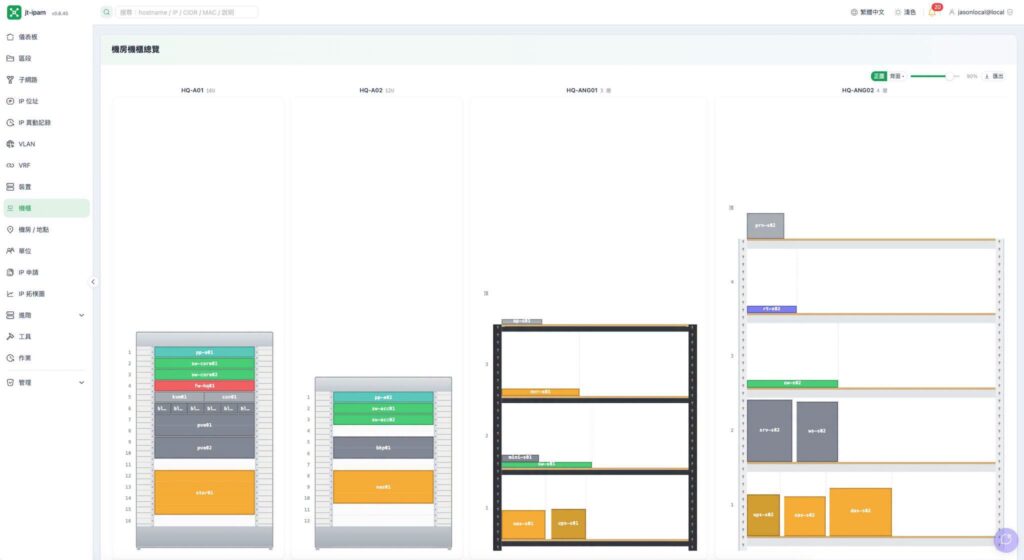1024x560 pixels.
Task: Open the 單位 units menu item
Action: coord(46,251)
